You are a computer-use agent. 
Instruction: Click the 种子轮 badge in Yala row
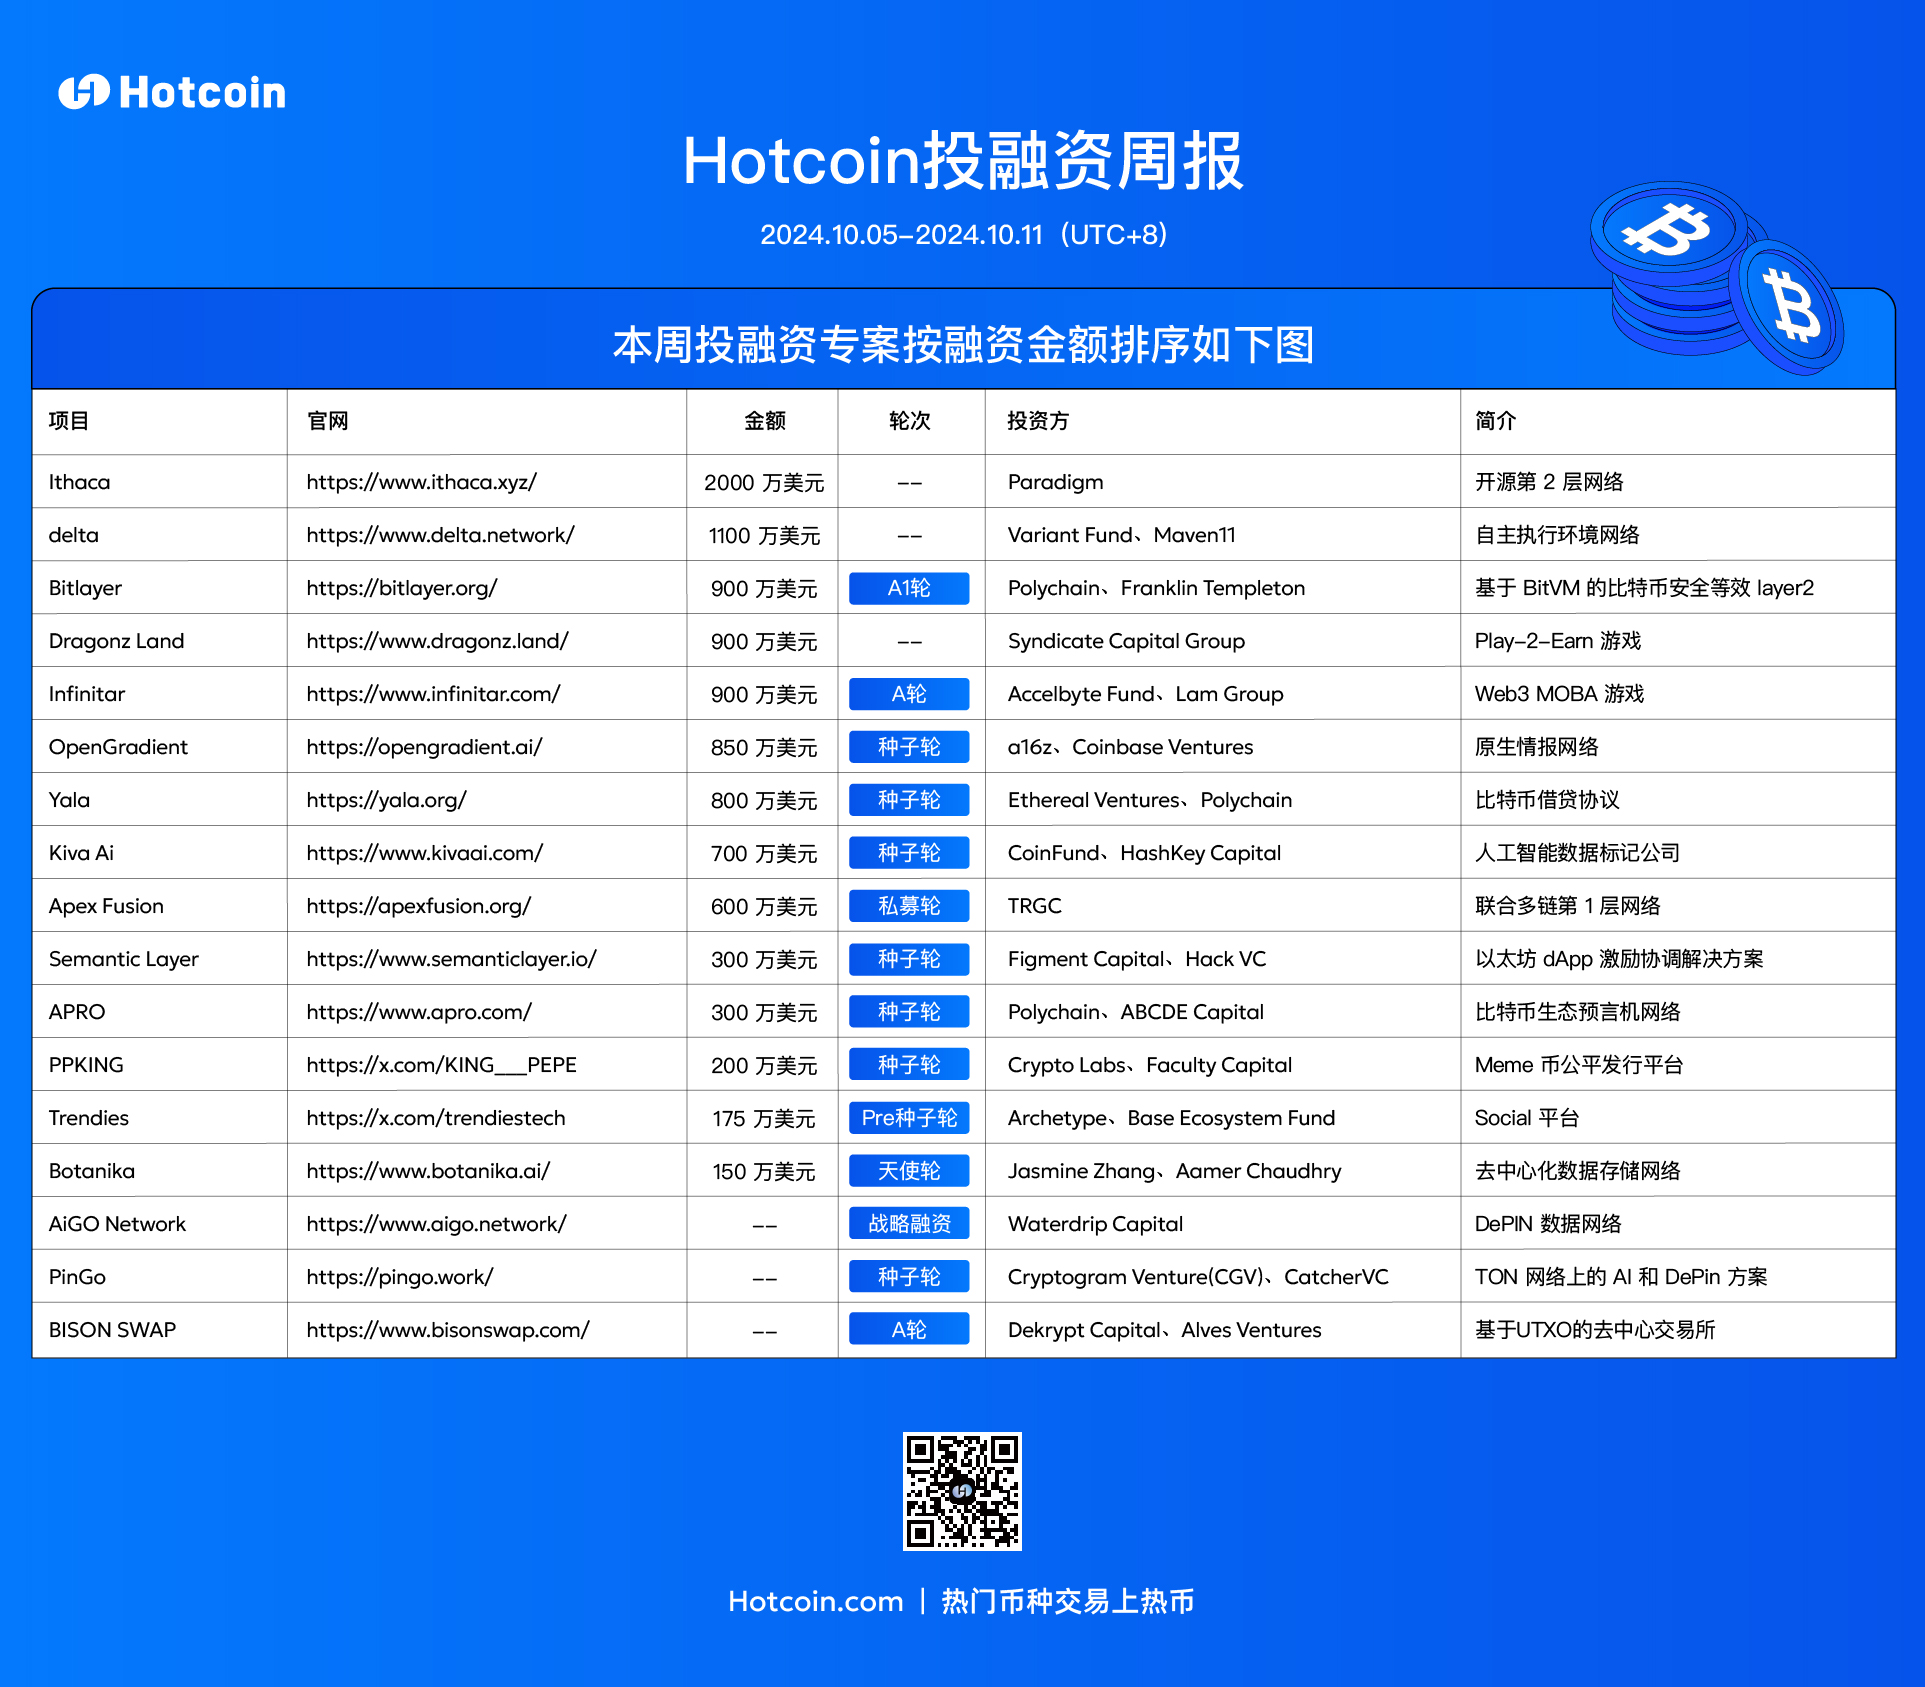click(x=909, y=800)
